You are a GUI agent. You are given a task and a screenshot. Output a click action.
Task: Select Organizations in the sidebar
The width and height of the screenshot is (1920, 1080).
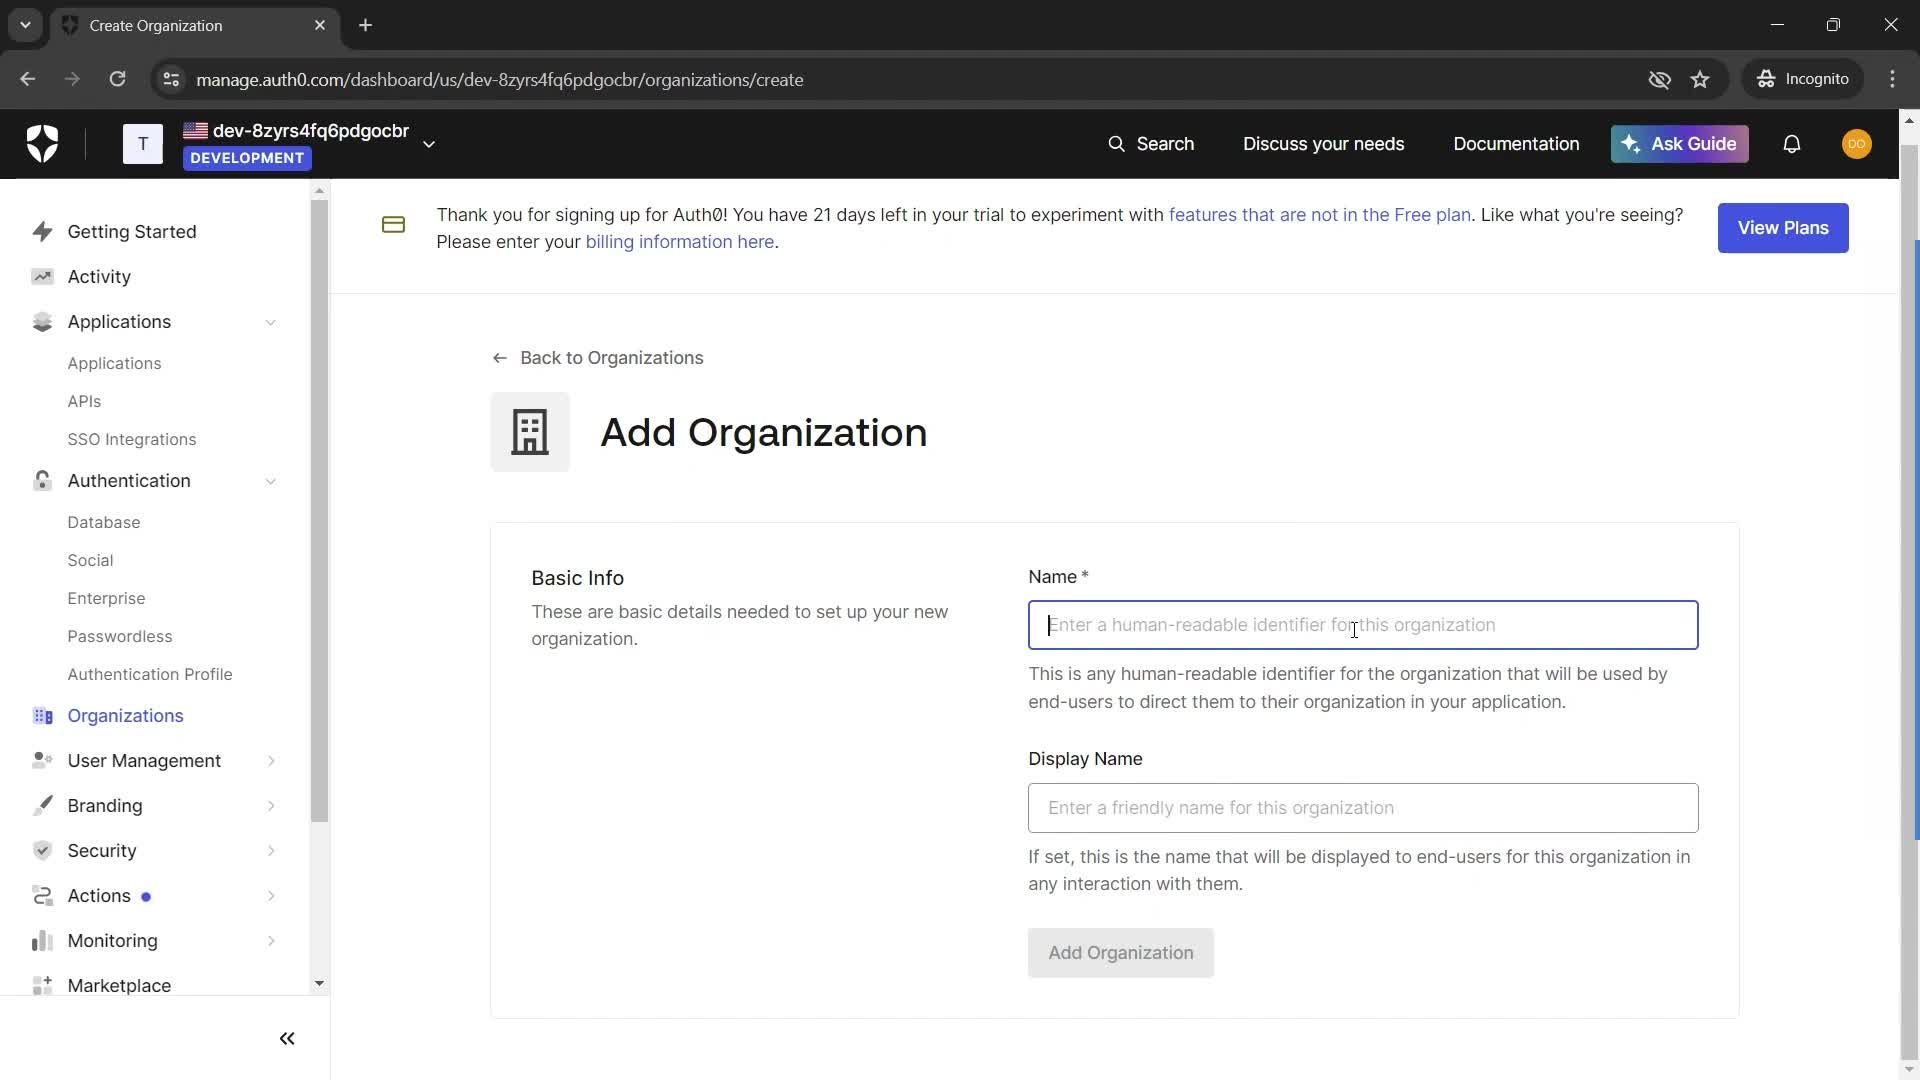(x=125, y=716)
